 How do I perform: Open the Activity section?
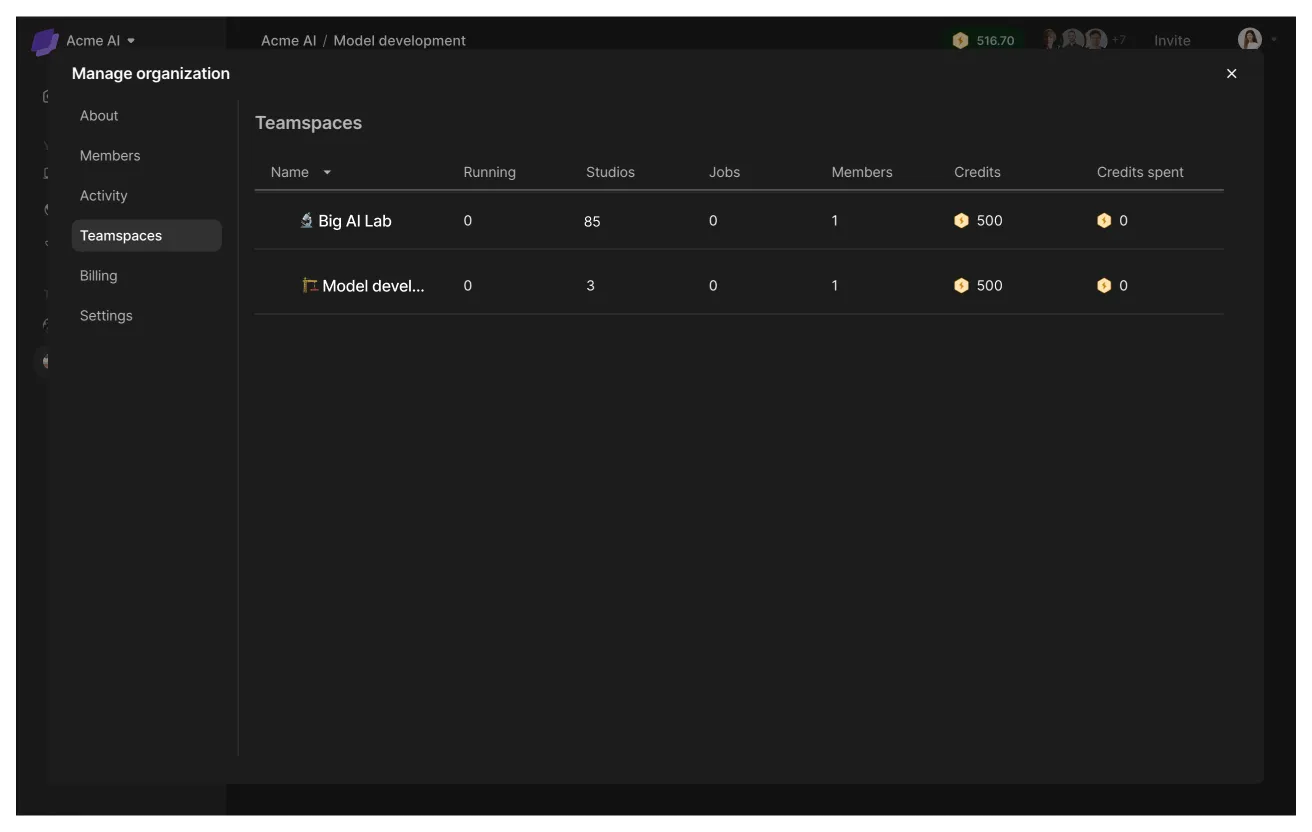coord(104,196)
